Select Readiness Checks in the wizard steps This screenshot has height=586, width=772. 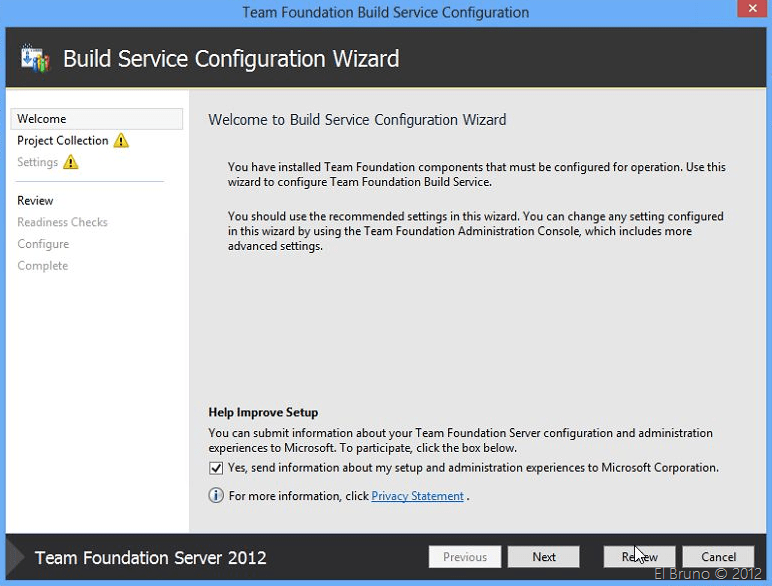click(x=62, y=222)
